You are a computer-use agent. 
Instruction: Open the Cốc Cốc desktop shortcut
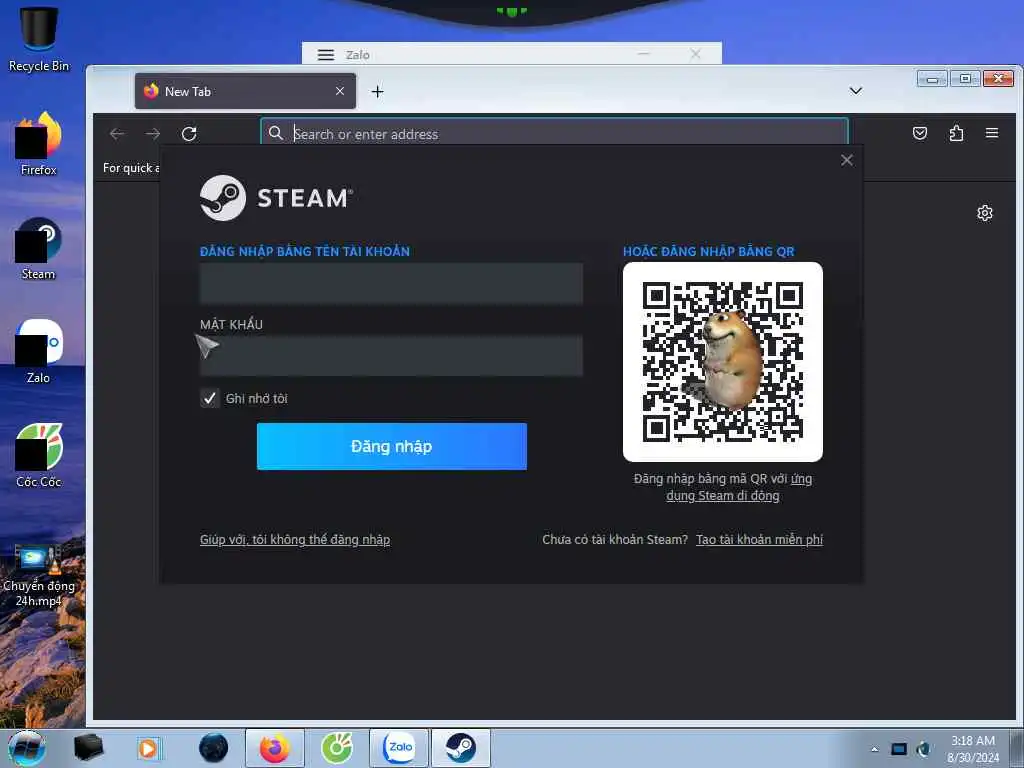click(x=39, y=455)
